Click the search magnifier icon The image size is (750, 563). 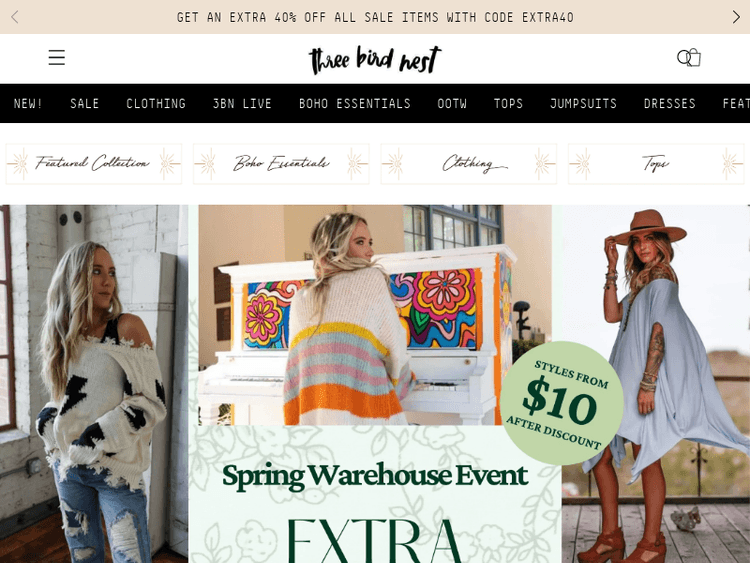click(x=684, y=58)
